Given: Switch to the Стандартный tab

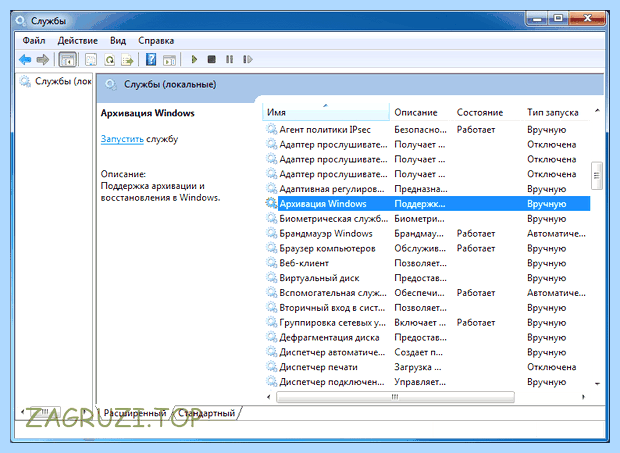Looking at the screenshot, I should point(206,413).
